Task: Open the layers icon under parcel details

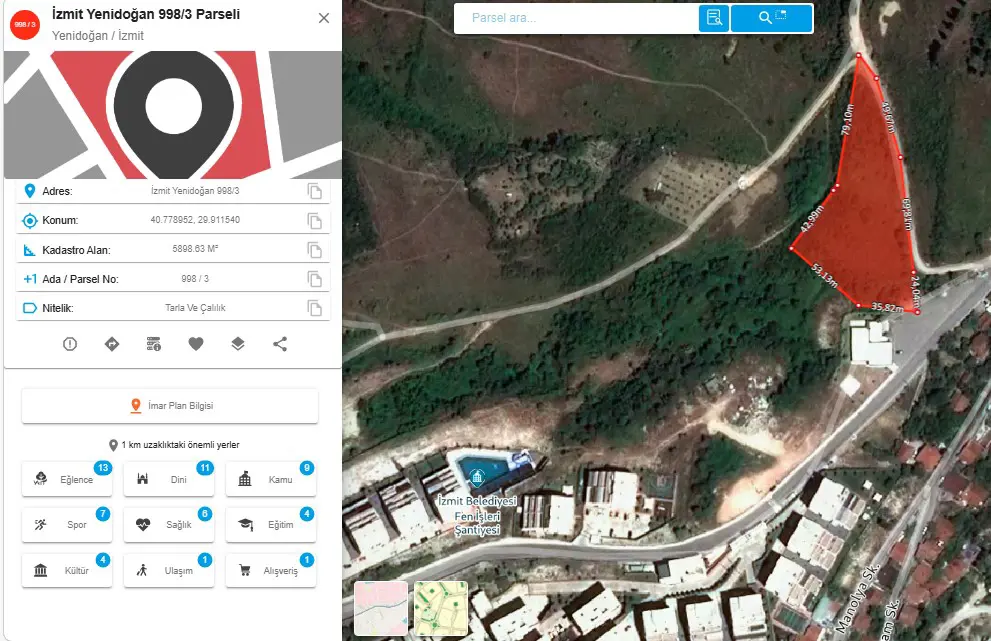Action: [238, 344]
